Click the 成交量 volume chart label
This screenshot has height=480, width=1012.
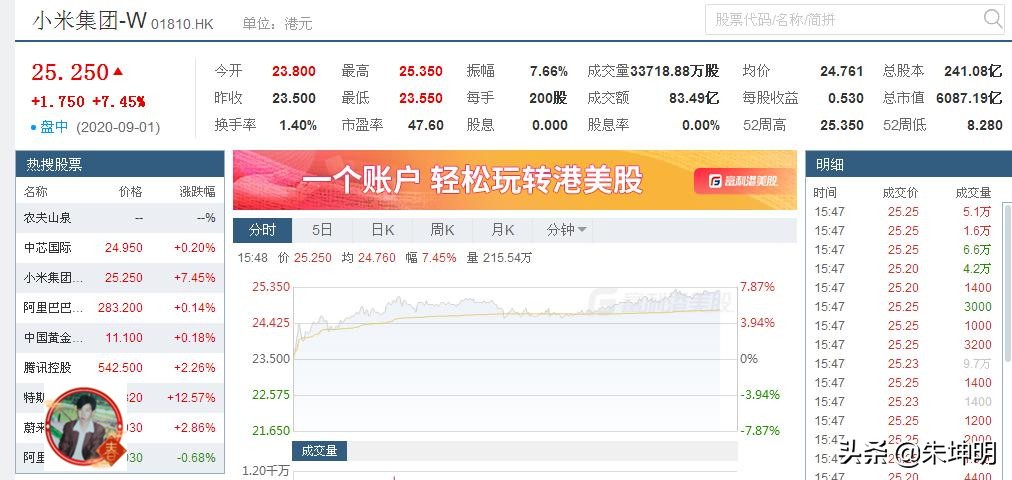tap(319, 451)
